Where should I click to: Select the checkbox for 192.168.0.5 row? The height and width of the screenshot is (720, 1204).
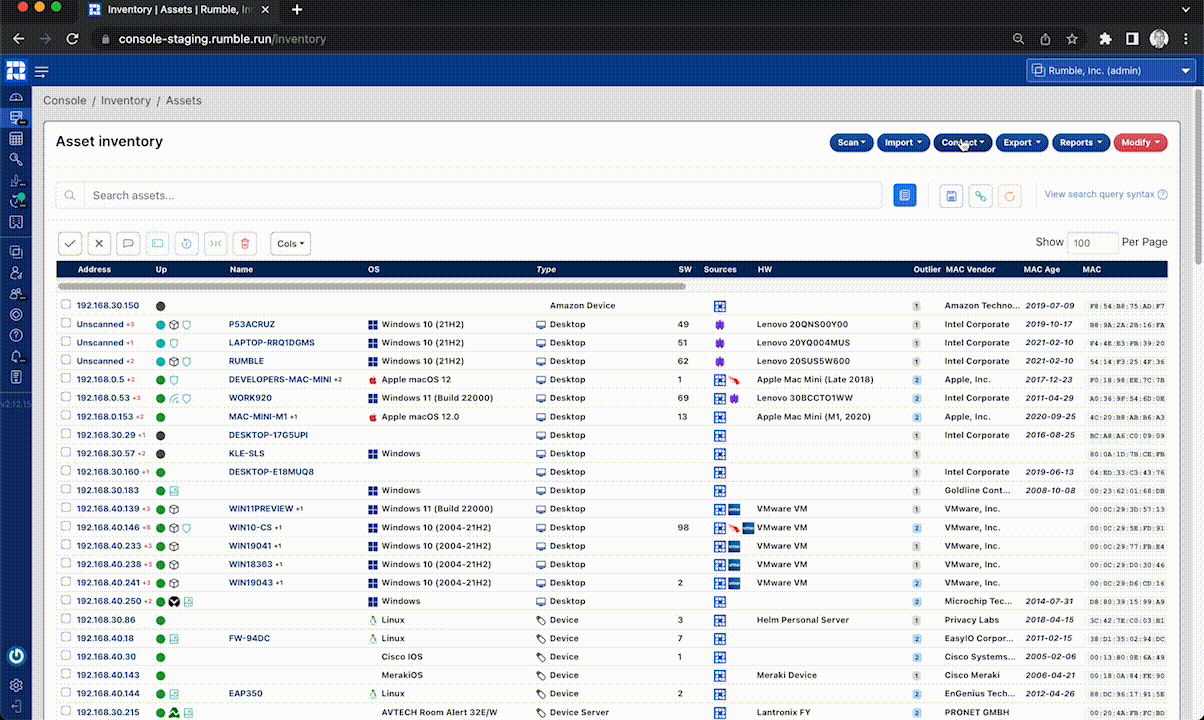(x=66, y=379)
